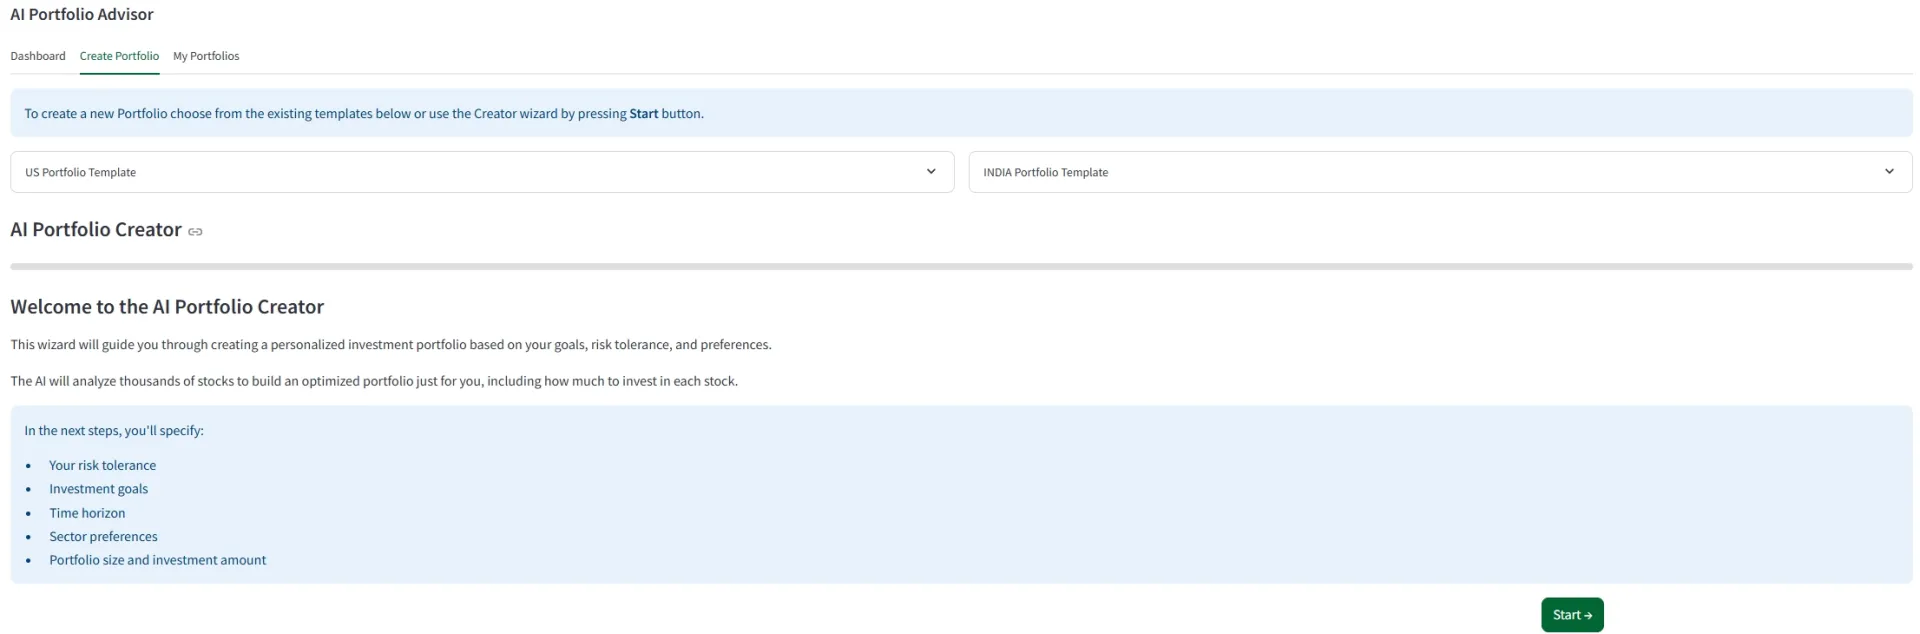
Task: Click chevron arrow on INDIA Portfolio Template
Action: point(1889,172)
